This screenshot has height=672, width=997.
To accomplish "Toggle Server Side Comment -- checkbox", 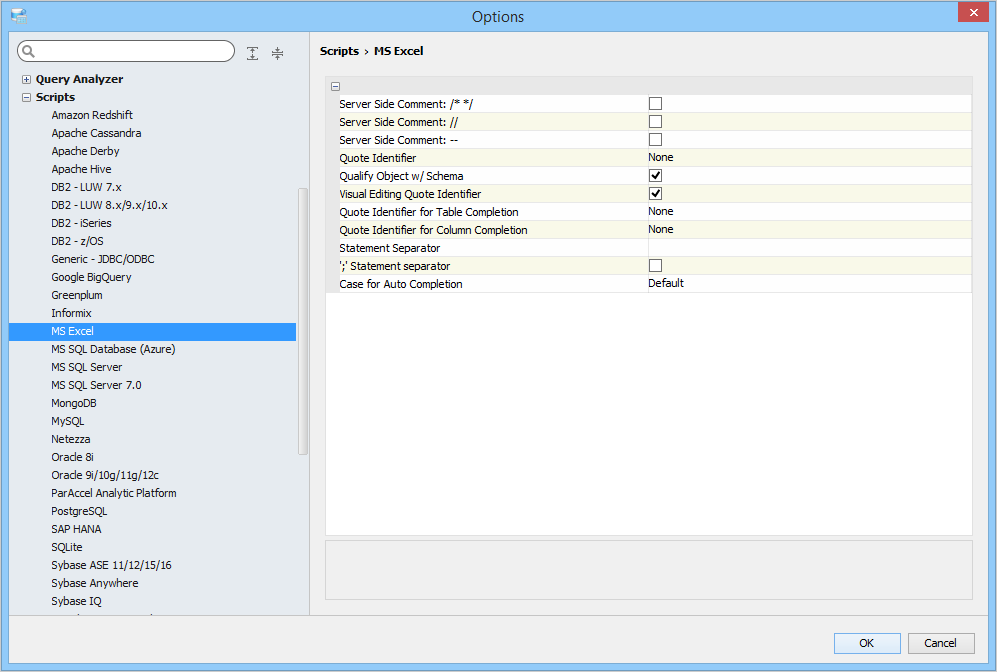I will (655, 139).
